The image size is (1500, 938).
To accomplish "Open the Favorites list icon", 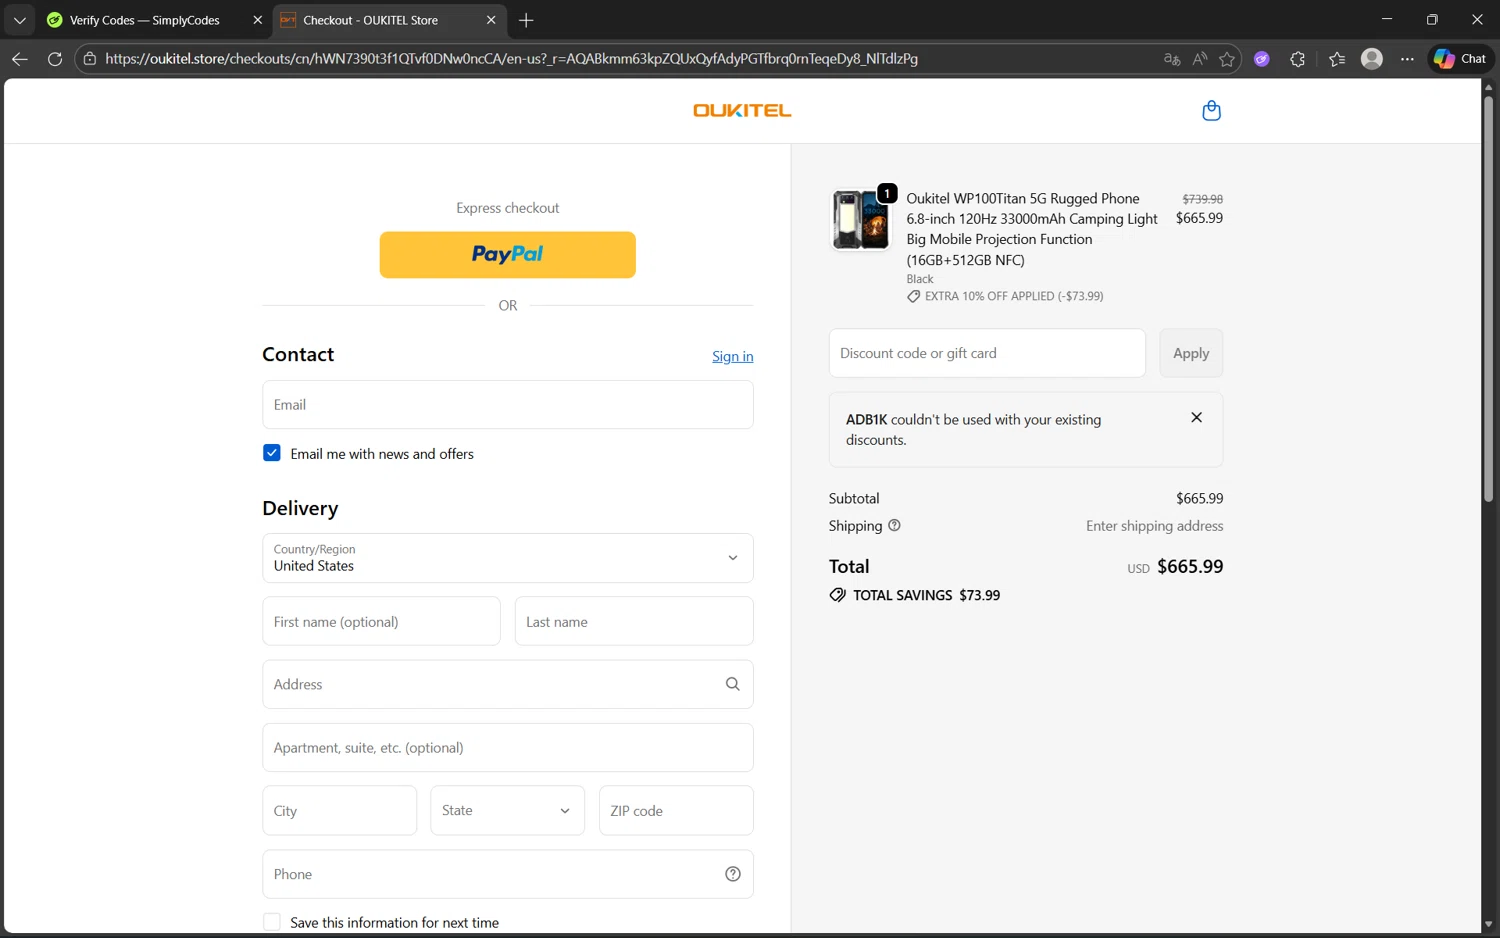I will (1337, 59).
